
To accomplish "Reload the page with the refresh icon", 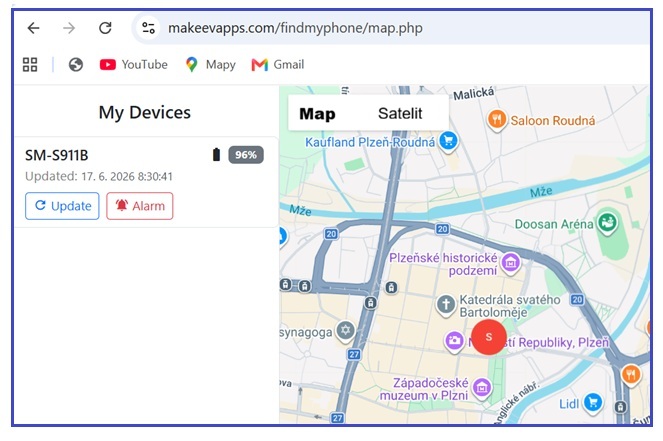I will coord(105,28).
